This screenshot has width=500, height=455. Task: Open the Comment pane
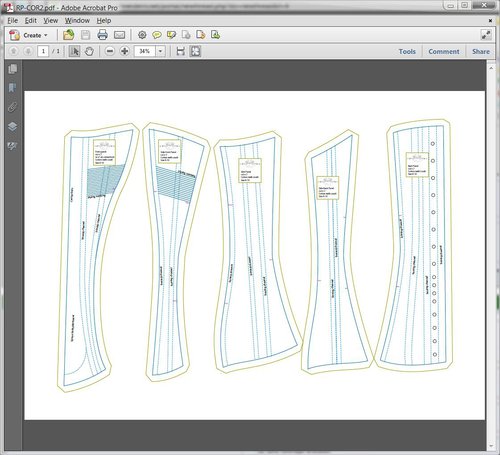point(444,52)
